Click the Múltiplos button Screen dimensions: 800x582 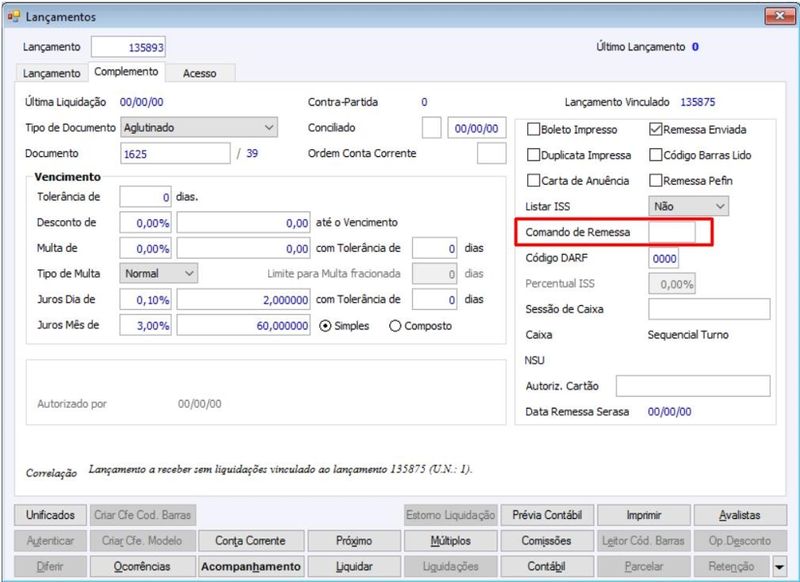(x=451, y=541)
